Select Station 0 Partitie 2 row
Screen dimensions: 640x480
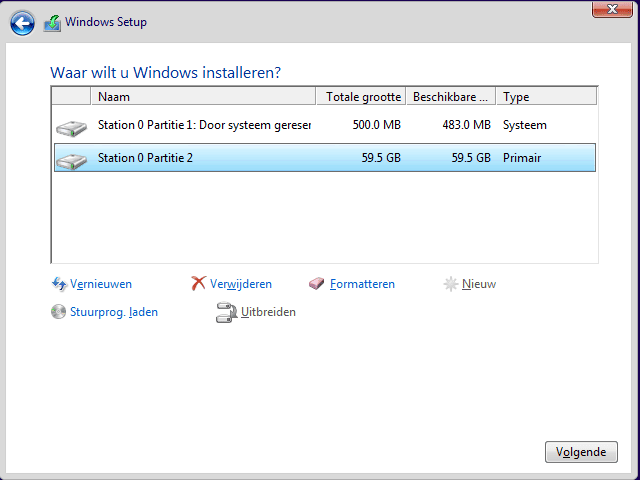(325, 158)
